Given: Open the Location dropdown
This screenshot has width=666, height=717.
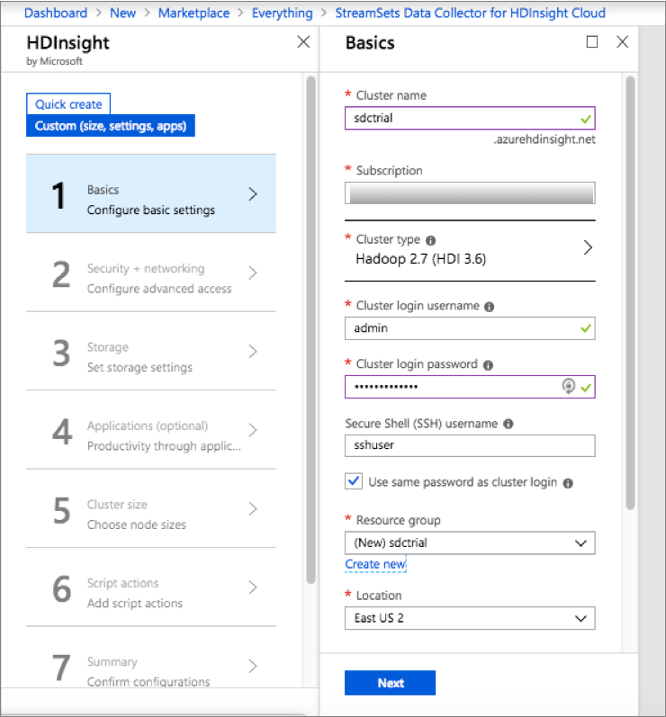Looking at the screenshot, I should (470, 618).
